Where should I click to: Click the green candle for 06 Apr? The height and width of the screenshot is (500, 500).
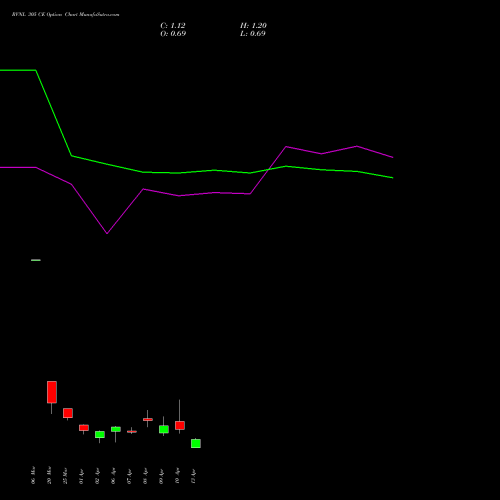[116, 429]
